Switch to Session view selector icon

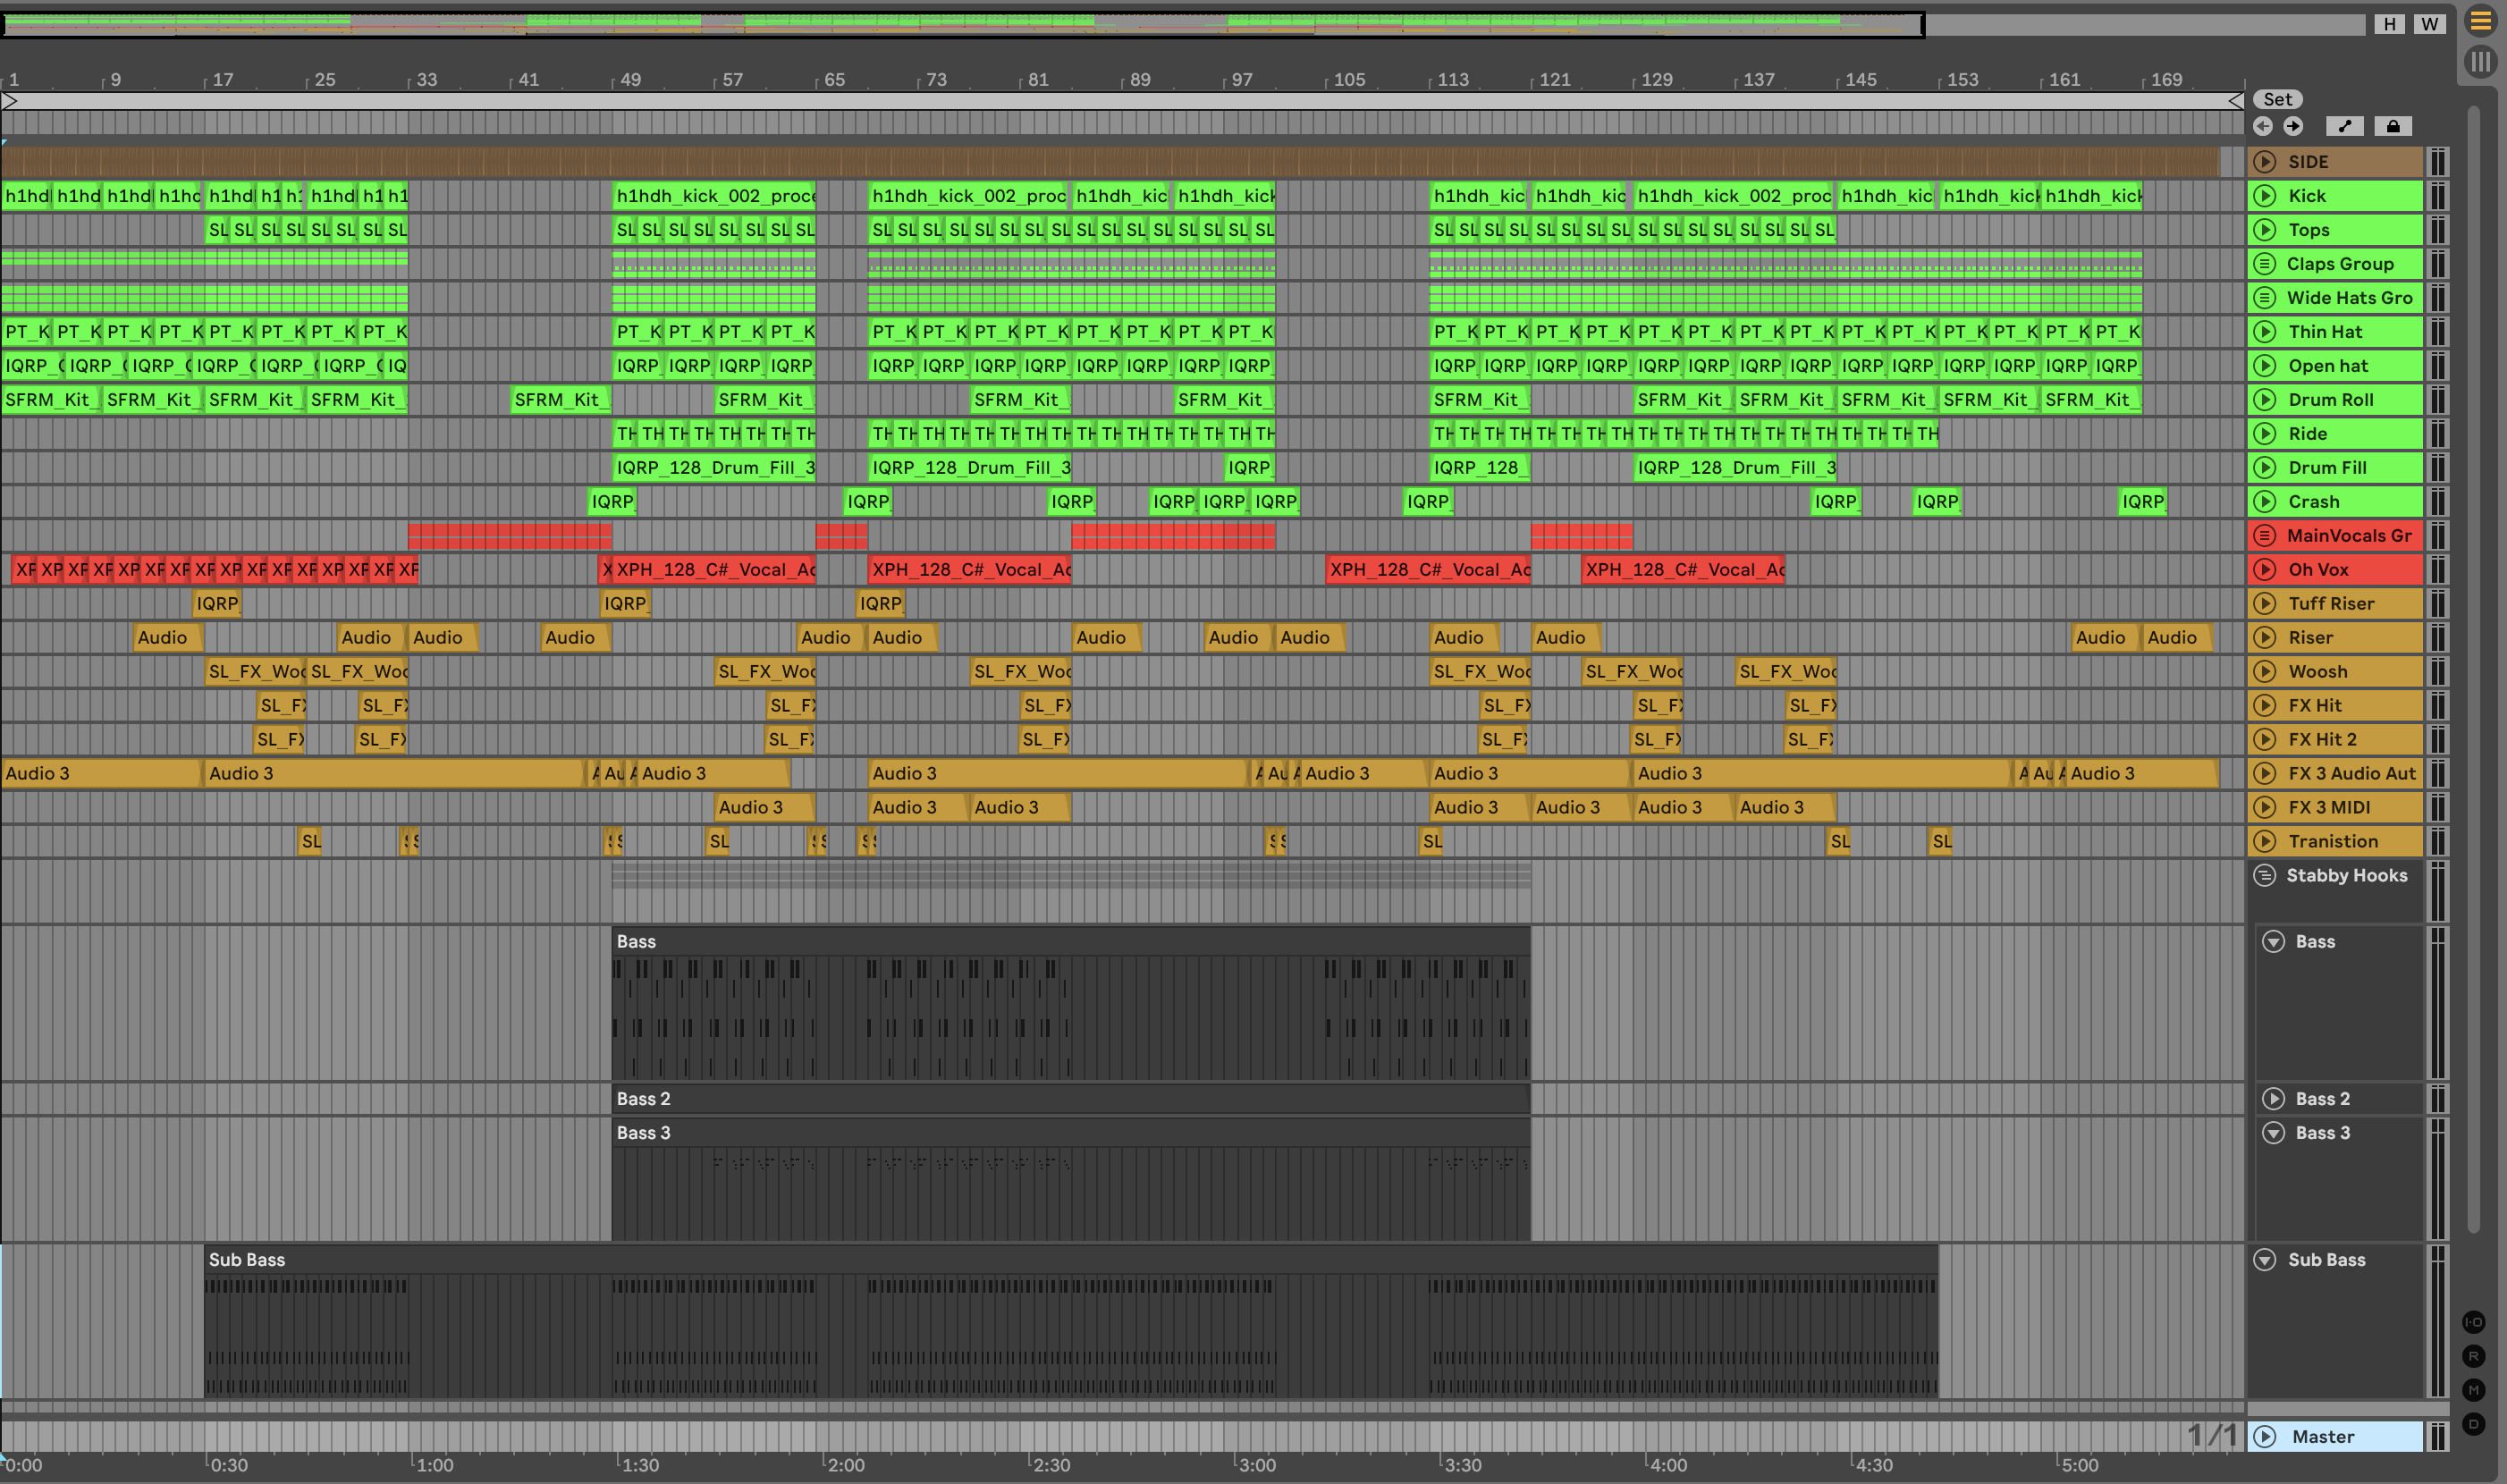point(2480,62)
